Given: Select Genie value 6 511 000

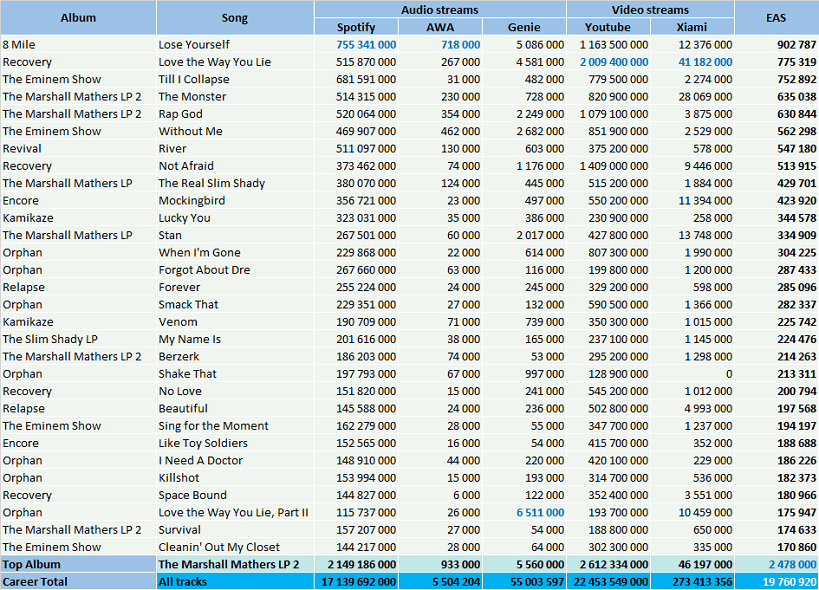Looking at the screenshot, I should click(524, 512).
